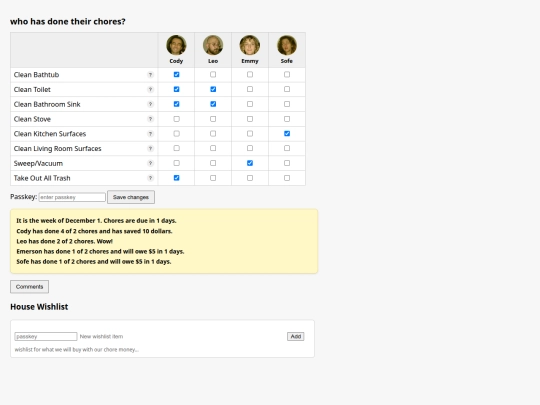Focus the wishlist passkey field

tap(46, 336)
